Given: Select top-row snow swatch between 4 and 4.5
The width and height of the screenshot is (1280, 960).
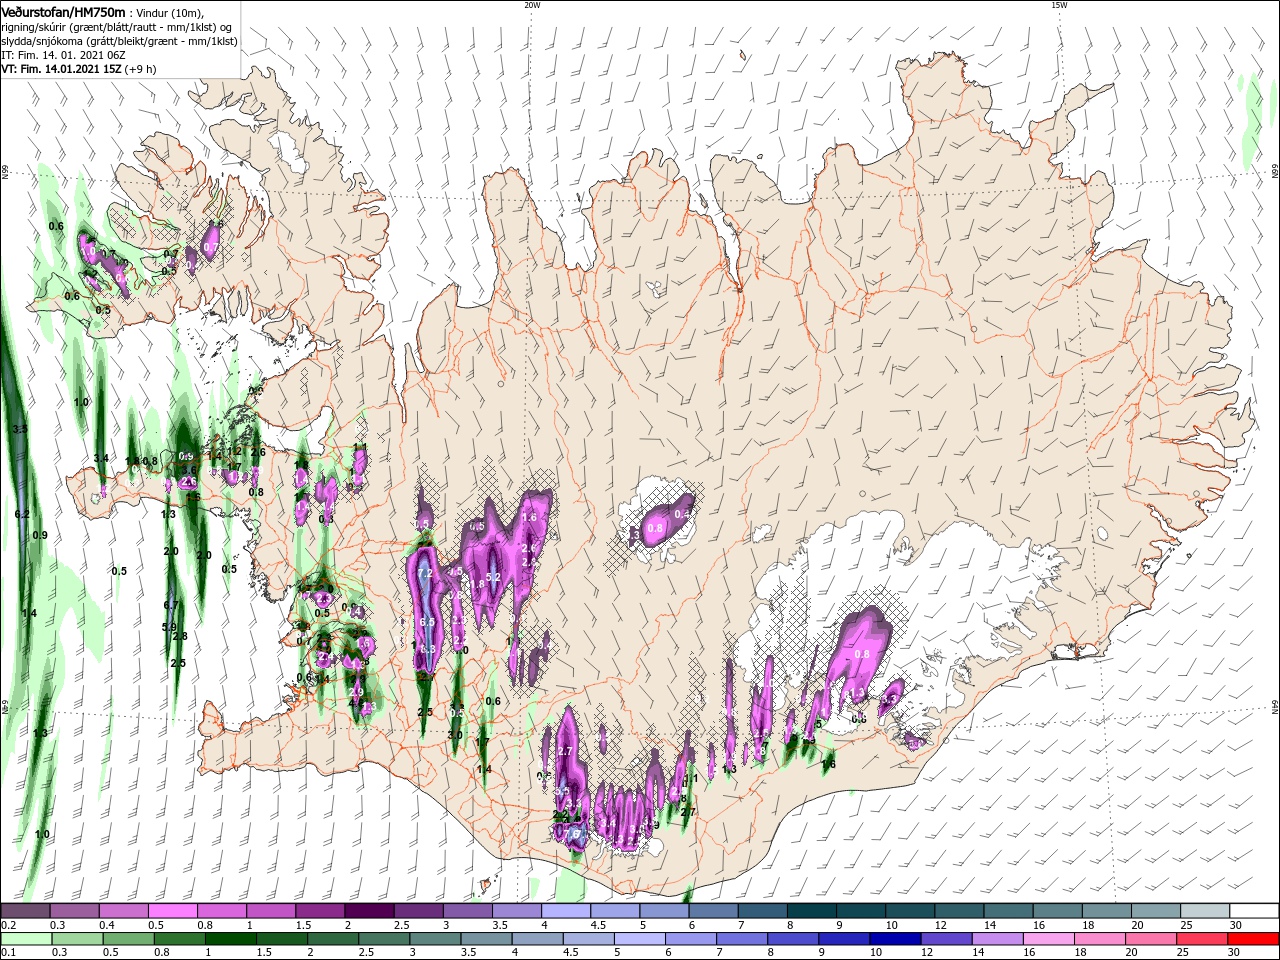Looking at the screenshot, I should [x=566, y=911].
